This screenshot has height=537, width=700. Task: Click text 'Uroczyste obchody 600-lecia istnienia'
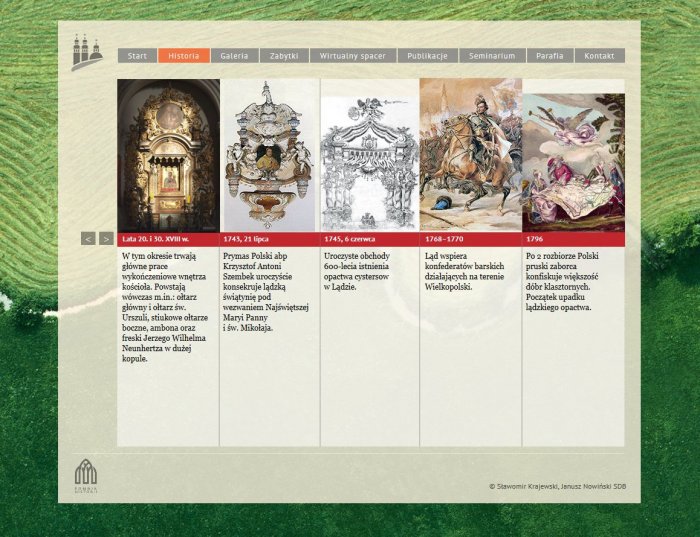click(x=357, y=261)
